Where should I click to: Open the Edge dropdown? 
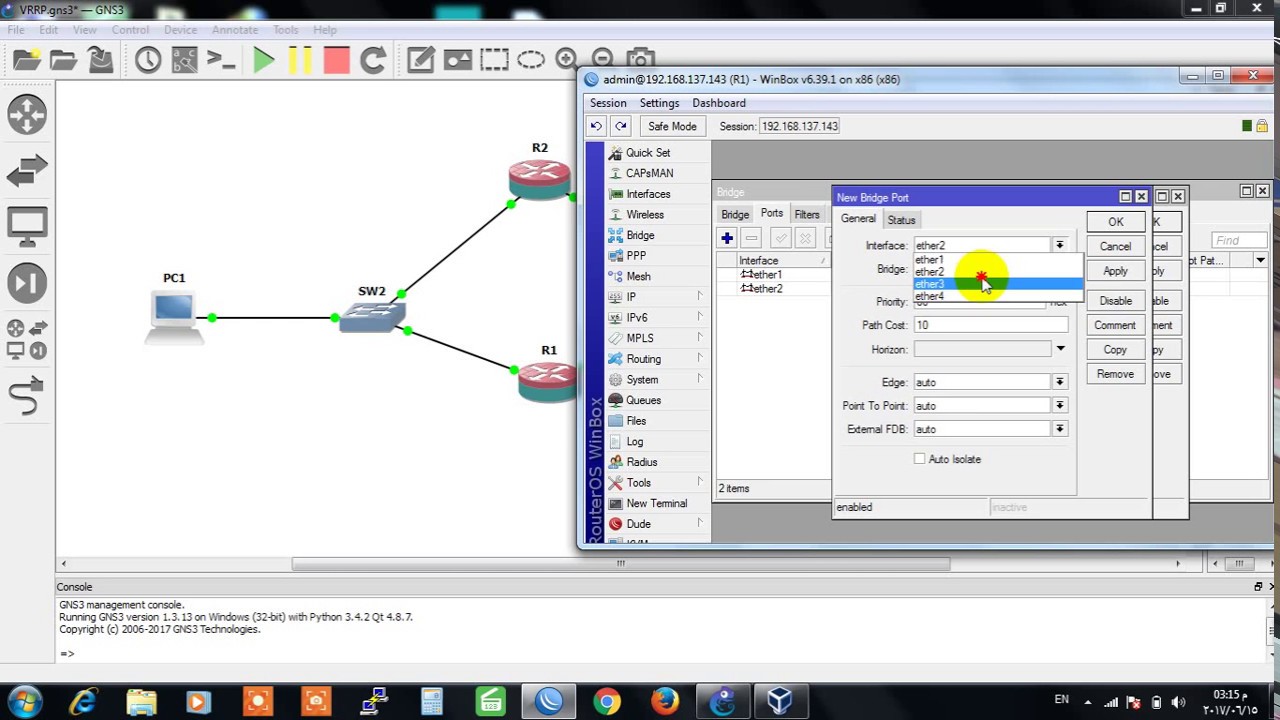[x=1059, y=382]
